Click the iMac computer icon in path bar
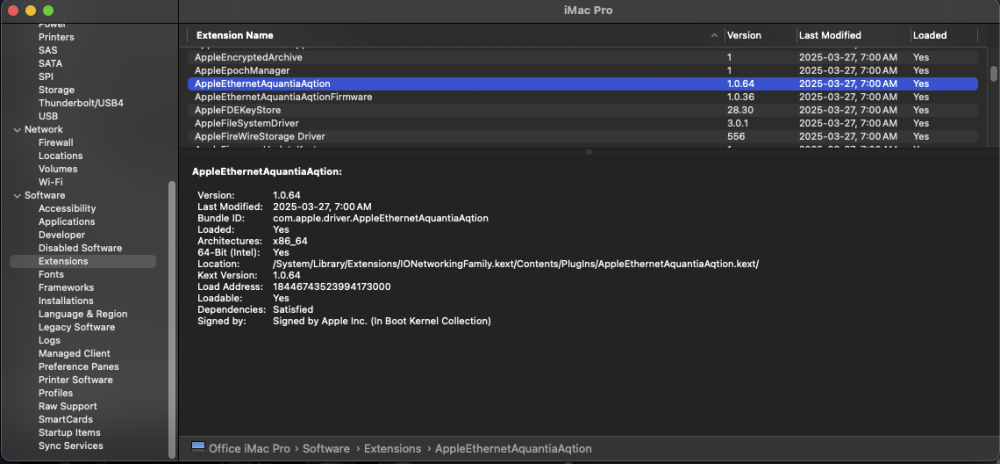The image size is (1000, 464). click(198, 447)
